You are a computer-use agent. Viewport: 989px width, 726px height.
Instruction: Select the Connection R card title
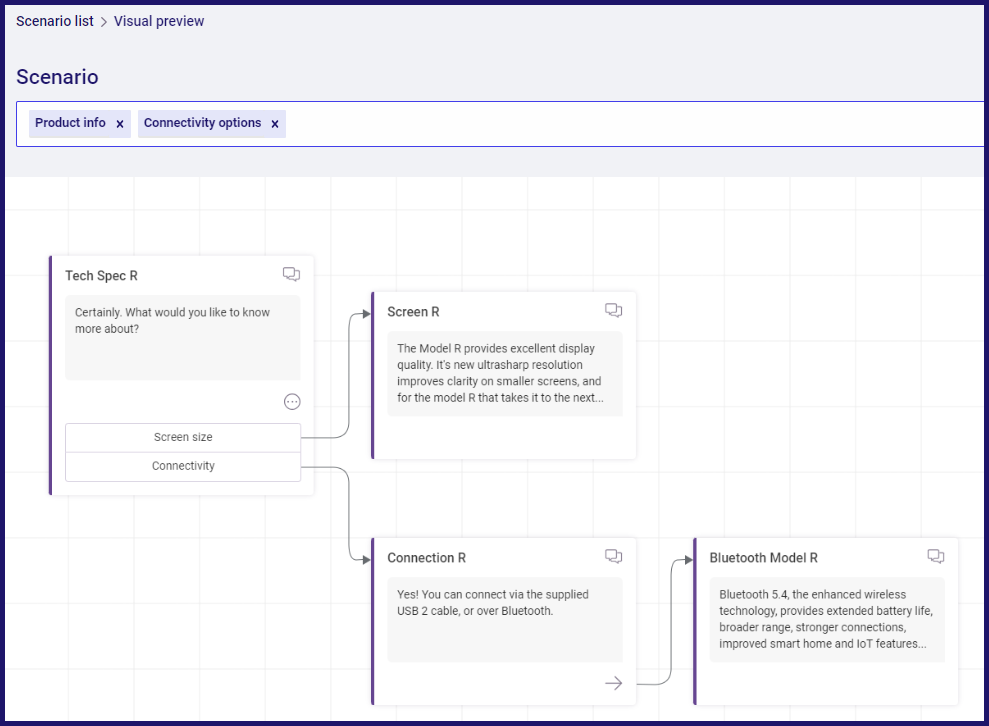(x=426, y=558)
